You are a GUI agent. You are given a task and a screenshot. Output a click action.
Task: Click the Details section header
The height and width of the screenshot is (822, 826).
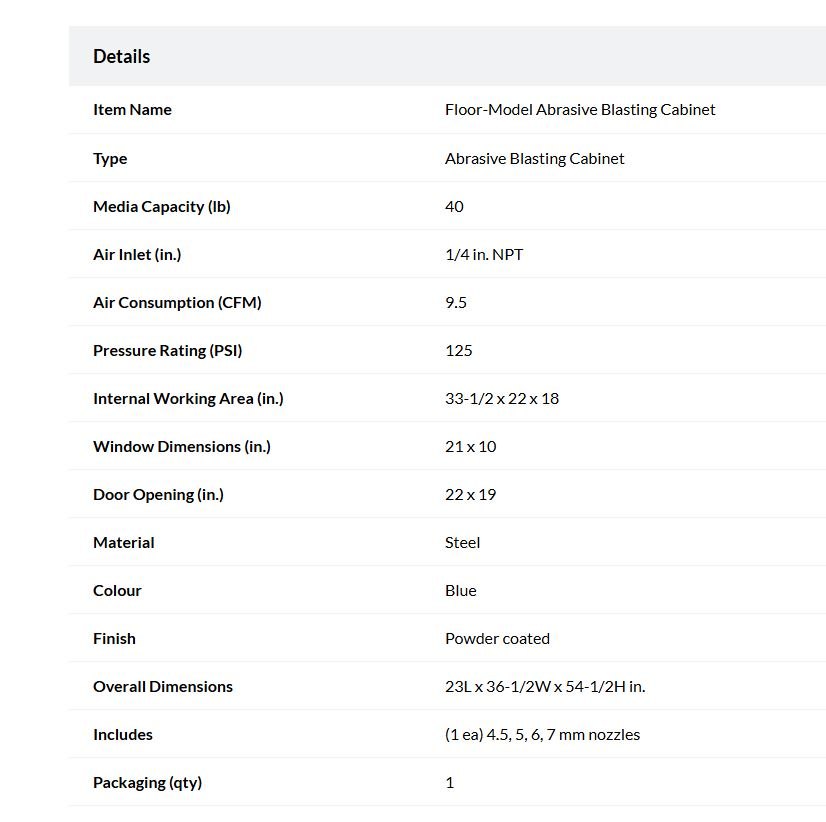pos(121,56)
